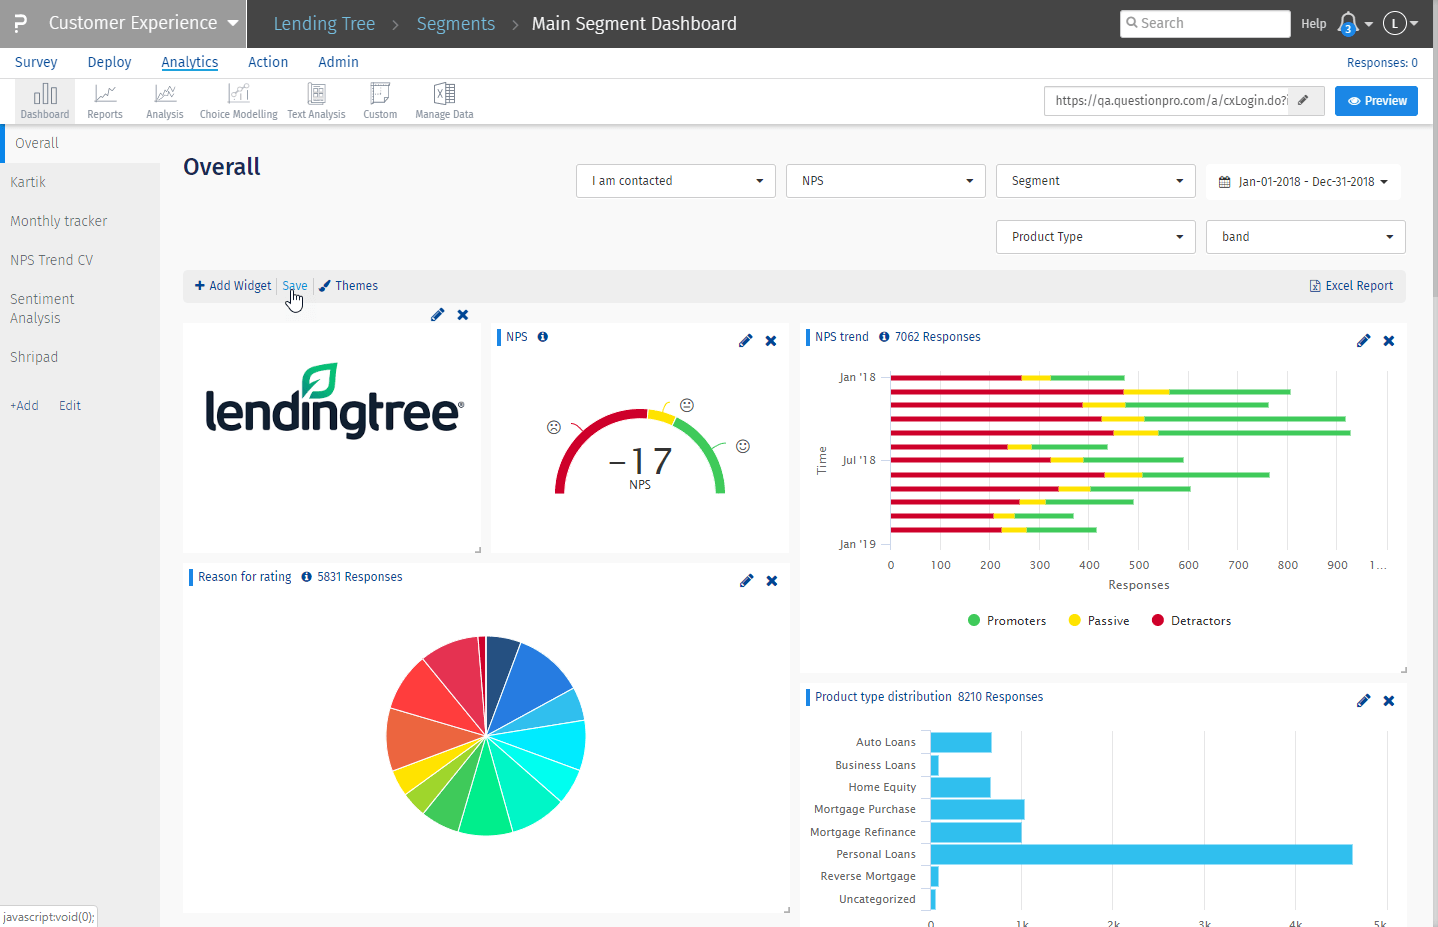Open the Segment filter dropdown
The width and height of the screenshot is (1438, 927).
point(1096,181)
